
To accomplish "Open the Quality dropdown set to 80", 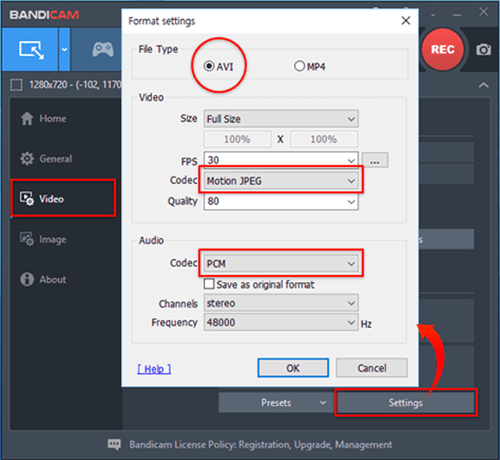I will [281, 201].
